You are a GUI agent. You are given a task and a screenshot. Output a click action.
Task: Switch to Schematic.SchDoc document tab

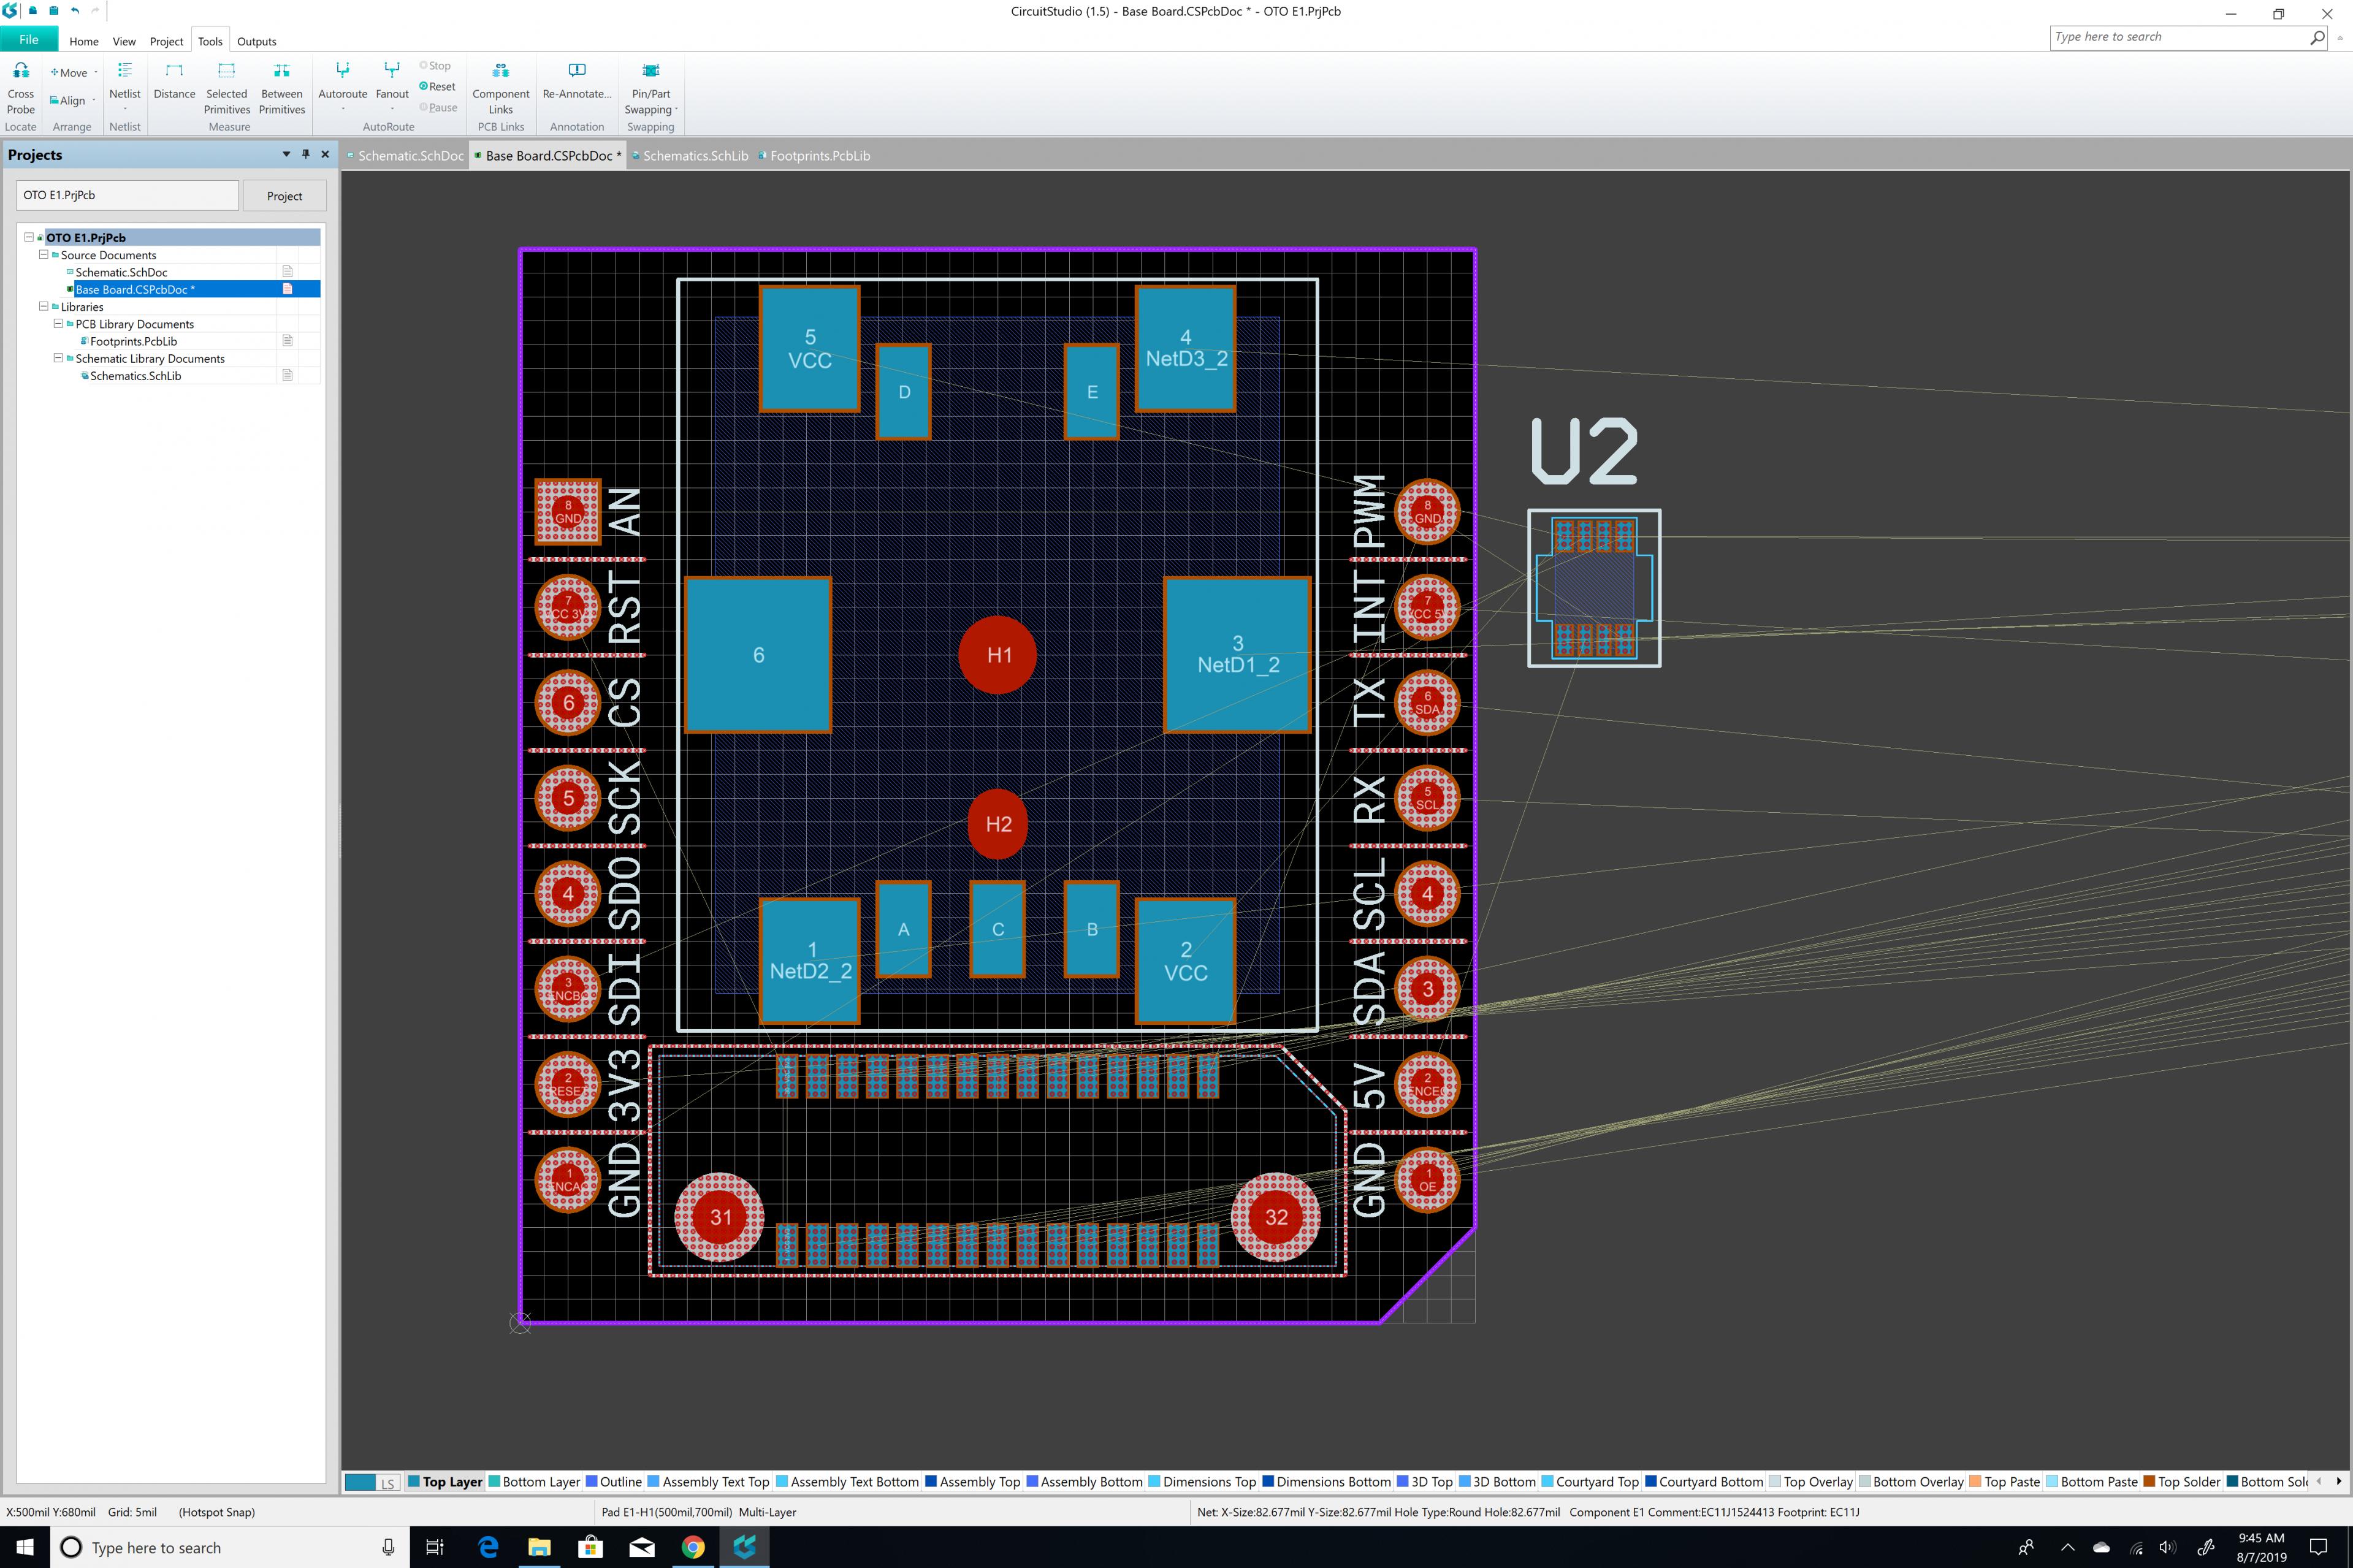point(405,156)
